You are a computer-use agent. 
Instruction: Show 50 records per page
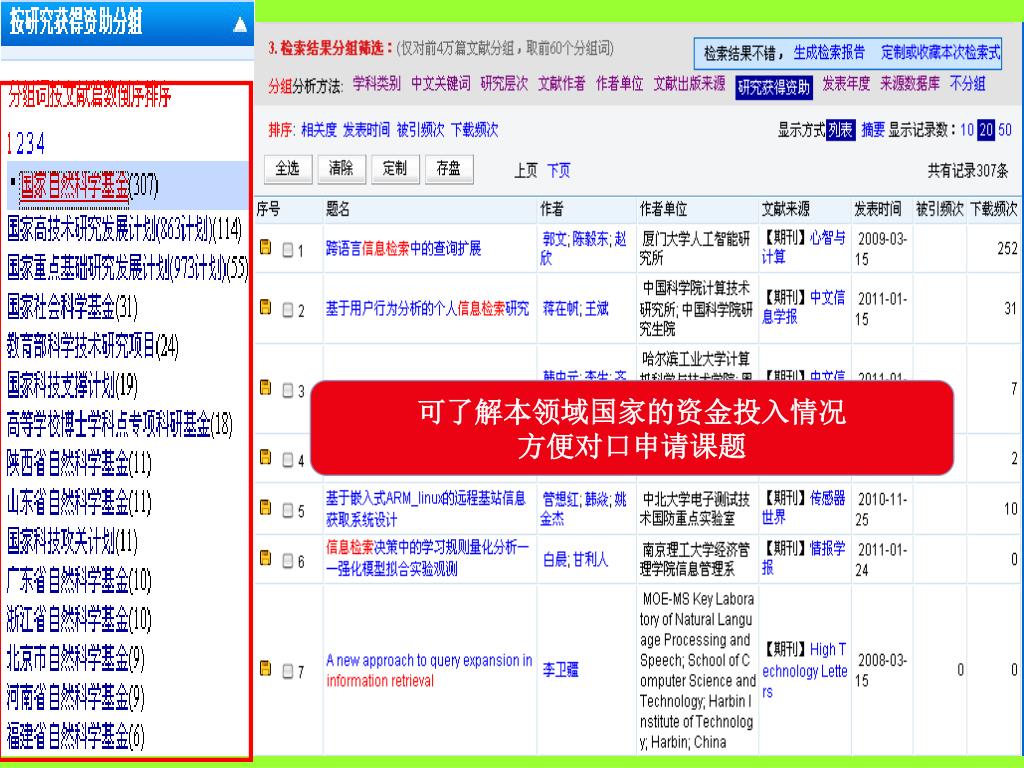click(x=1004, y=130)
